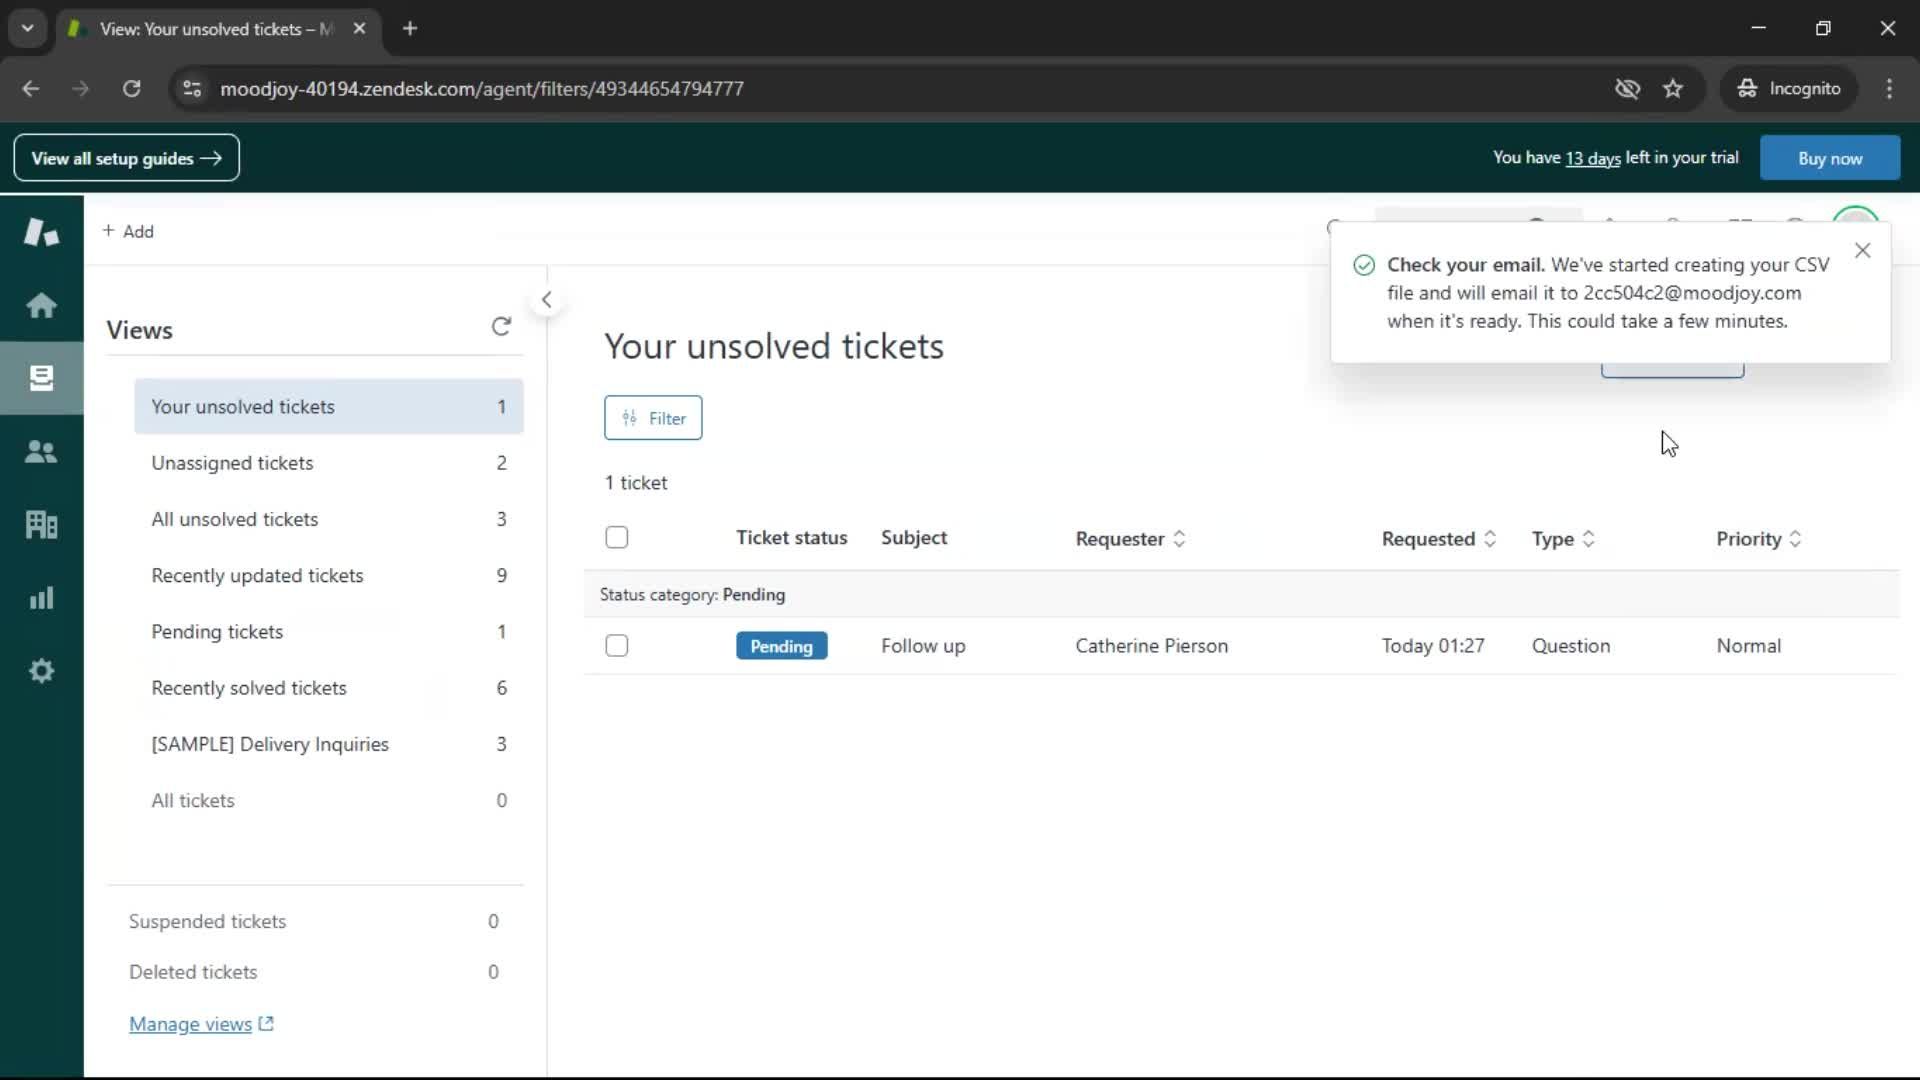Go to the Home dashboard icon

click(41, 305)
